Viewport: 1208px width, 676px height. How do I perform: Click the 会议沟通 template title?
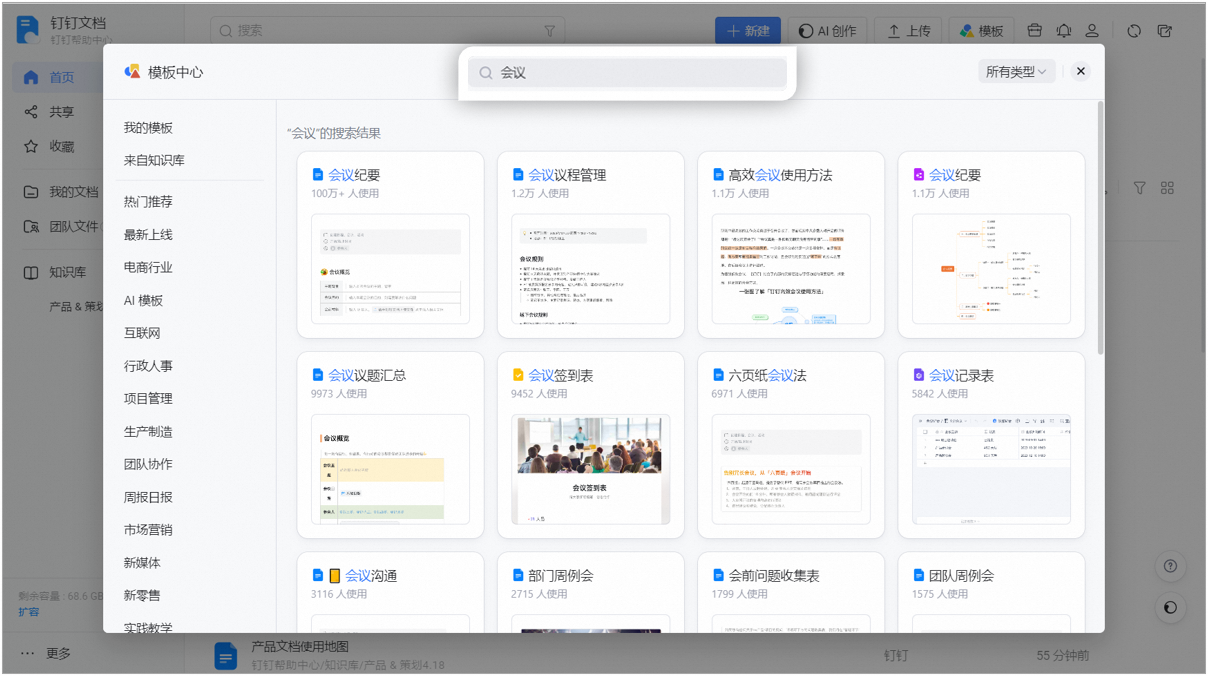[x=371, y=576]
